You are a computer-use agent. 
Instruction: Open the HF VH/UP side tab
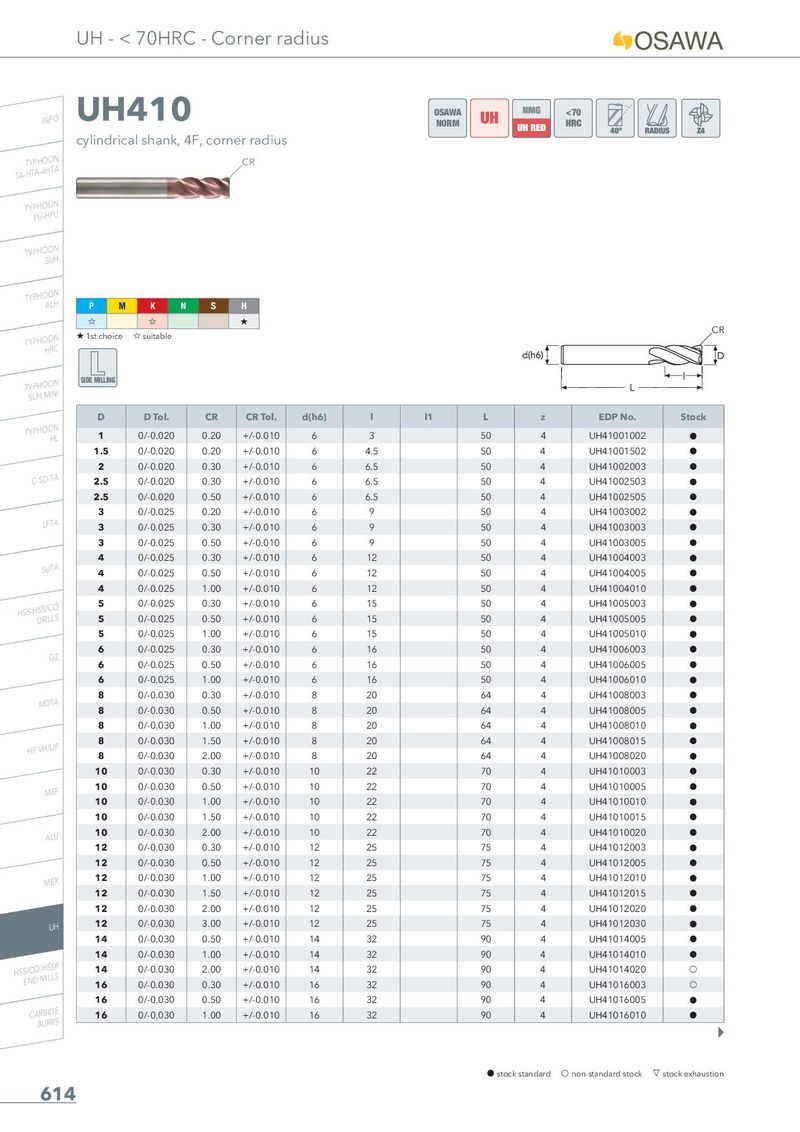pyautogui.click(x=32, y=751)
